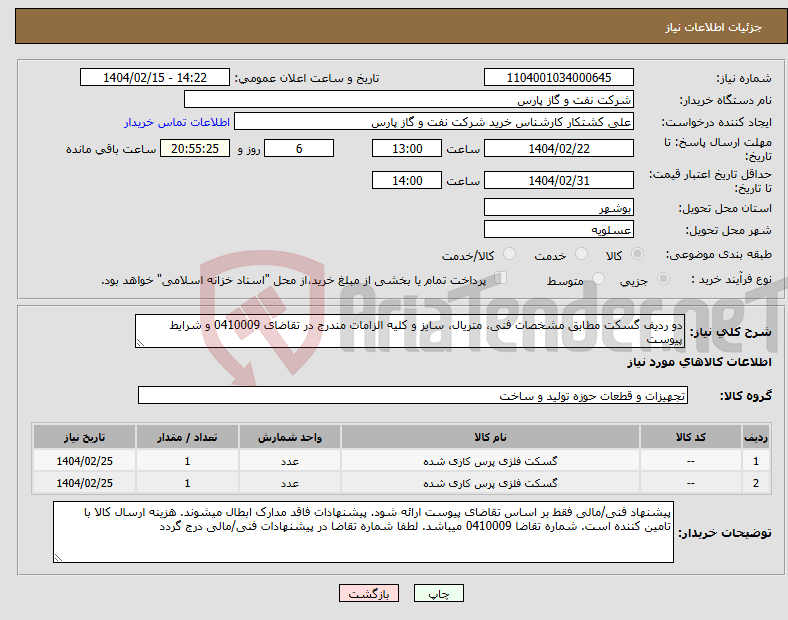Click the کد کالا column header

(x=691, y=437)
